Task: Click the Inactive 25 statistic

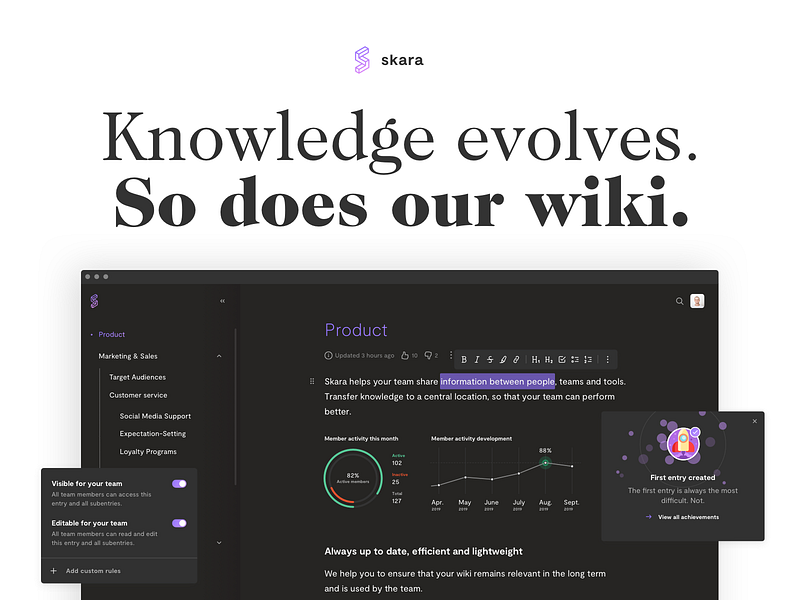Action: pos(399,479)
